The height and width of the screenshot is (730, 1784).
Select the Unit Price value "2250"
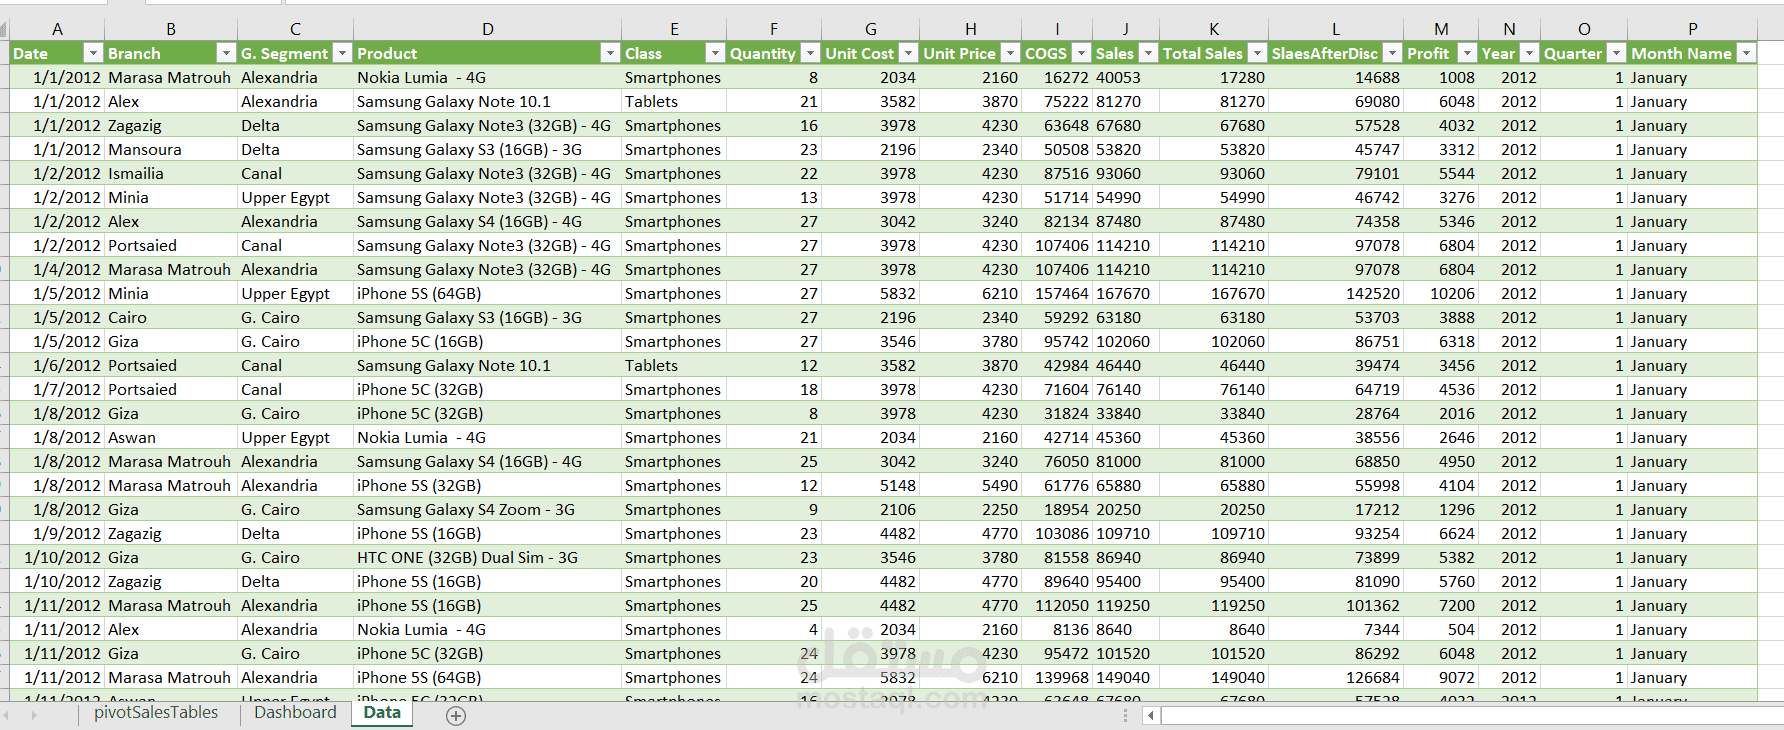[x=971, y=509]
